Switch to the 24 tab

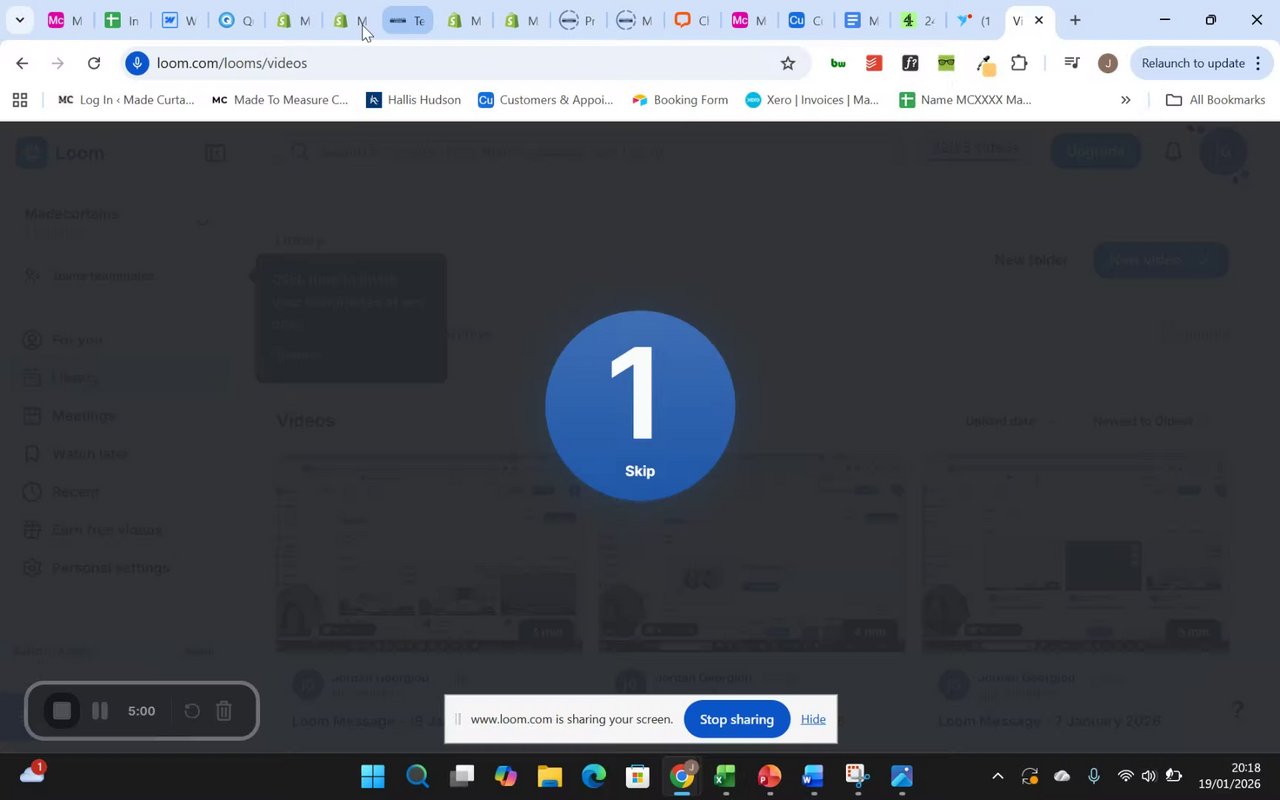coord(918,20)
